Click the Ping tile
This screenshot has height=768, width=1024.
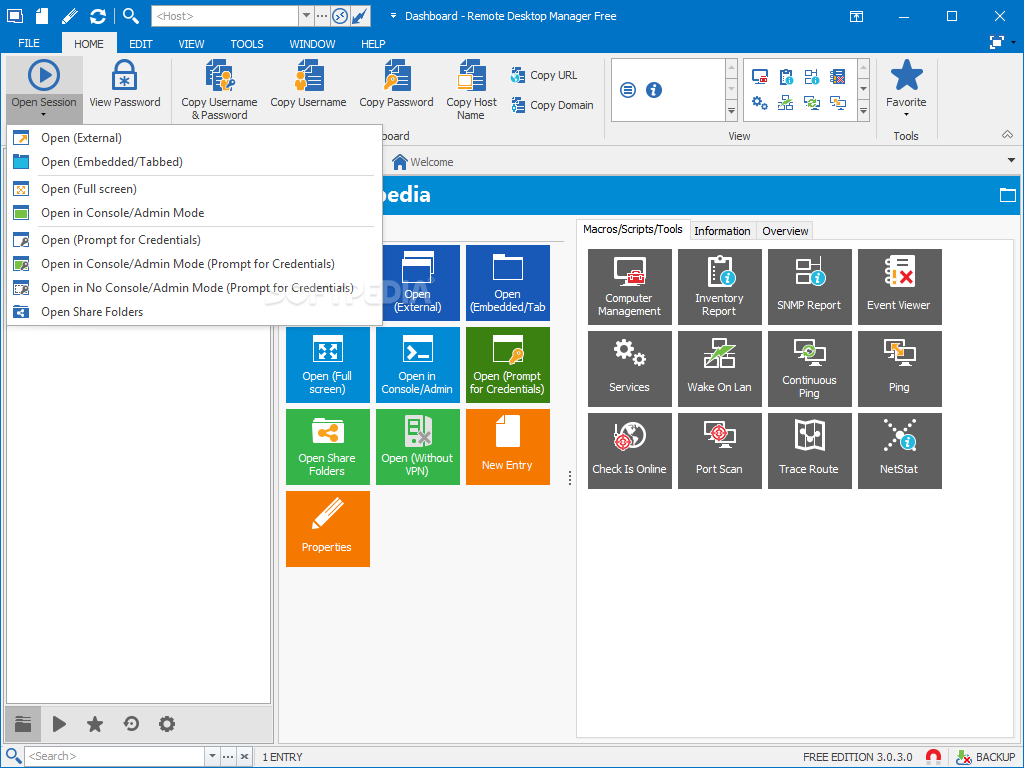(900, 369)
